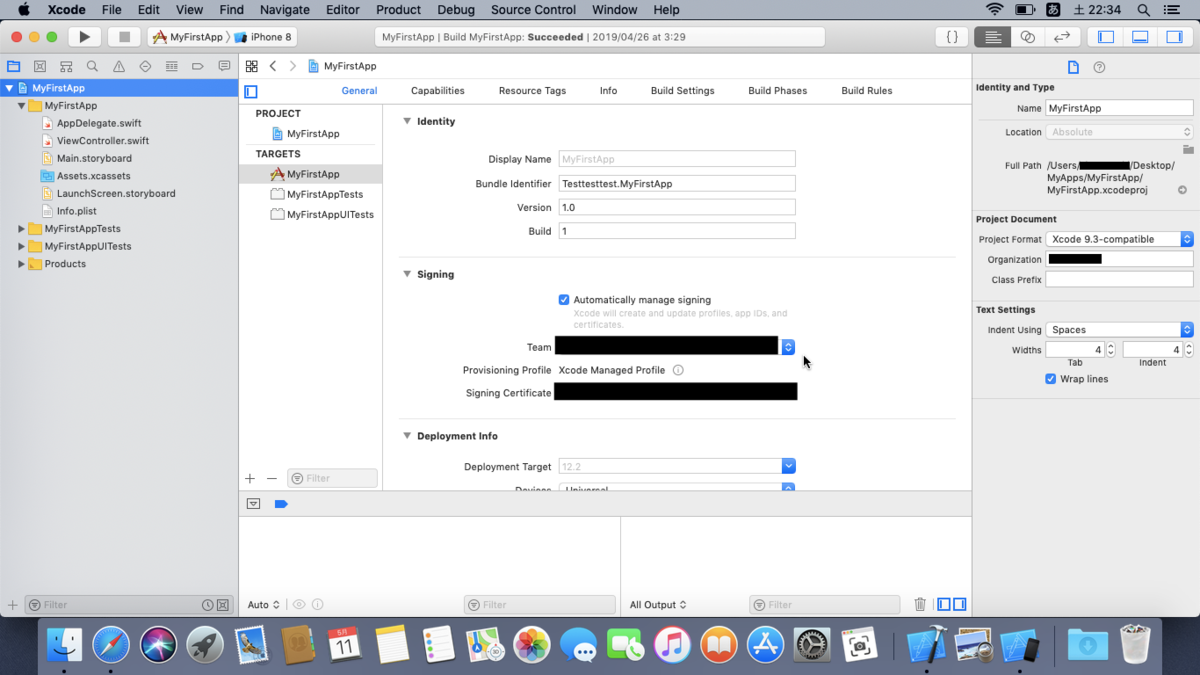This screenshot has height=675, width=1200.
Task: Open the Deployment Target dropdown
Action: pyautogui.click(x=788, y=466)
